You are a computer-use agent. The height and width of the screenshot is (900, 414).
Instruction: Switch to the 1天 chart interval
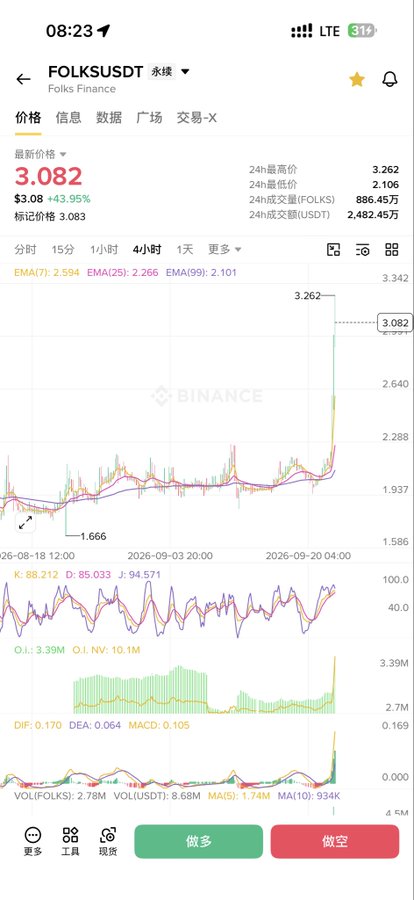point(185,249)
